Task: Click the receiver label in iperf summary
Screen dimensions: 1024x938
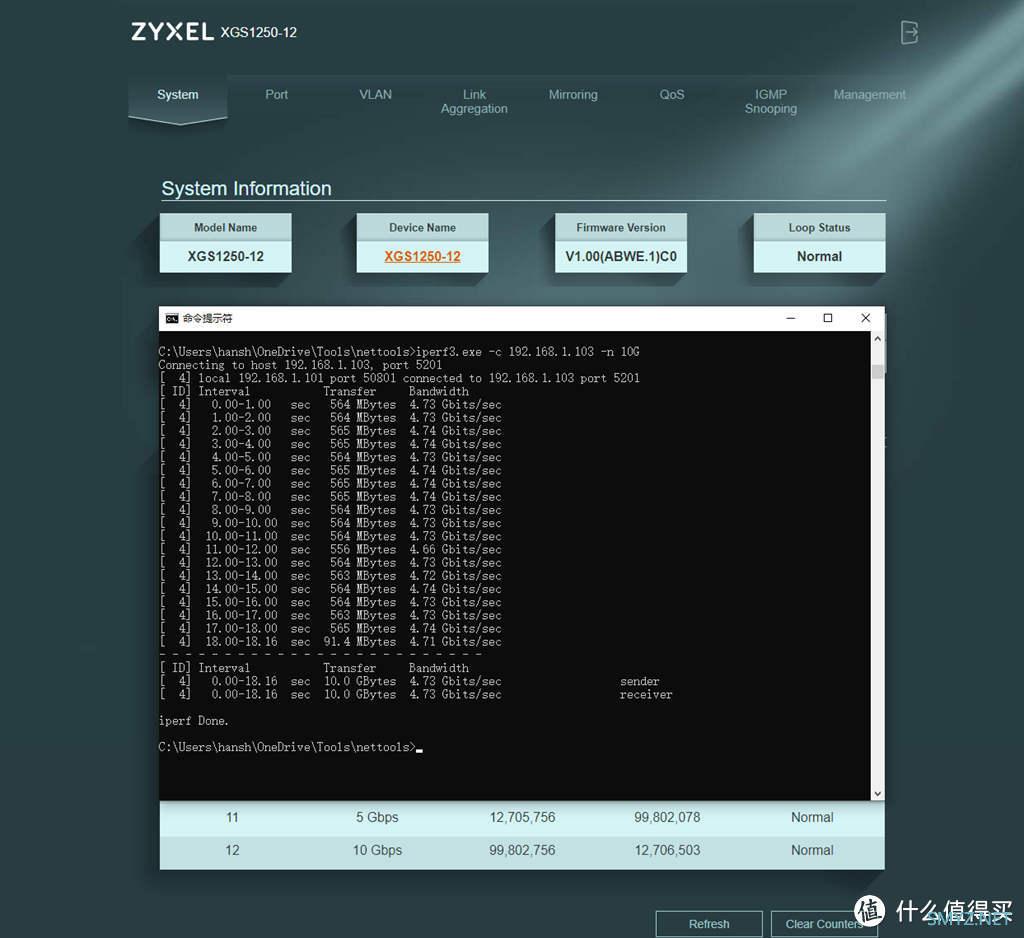Action: tap(646, 694)
